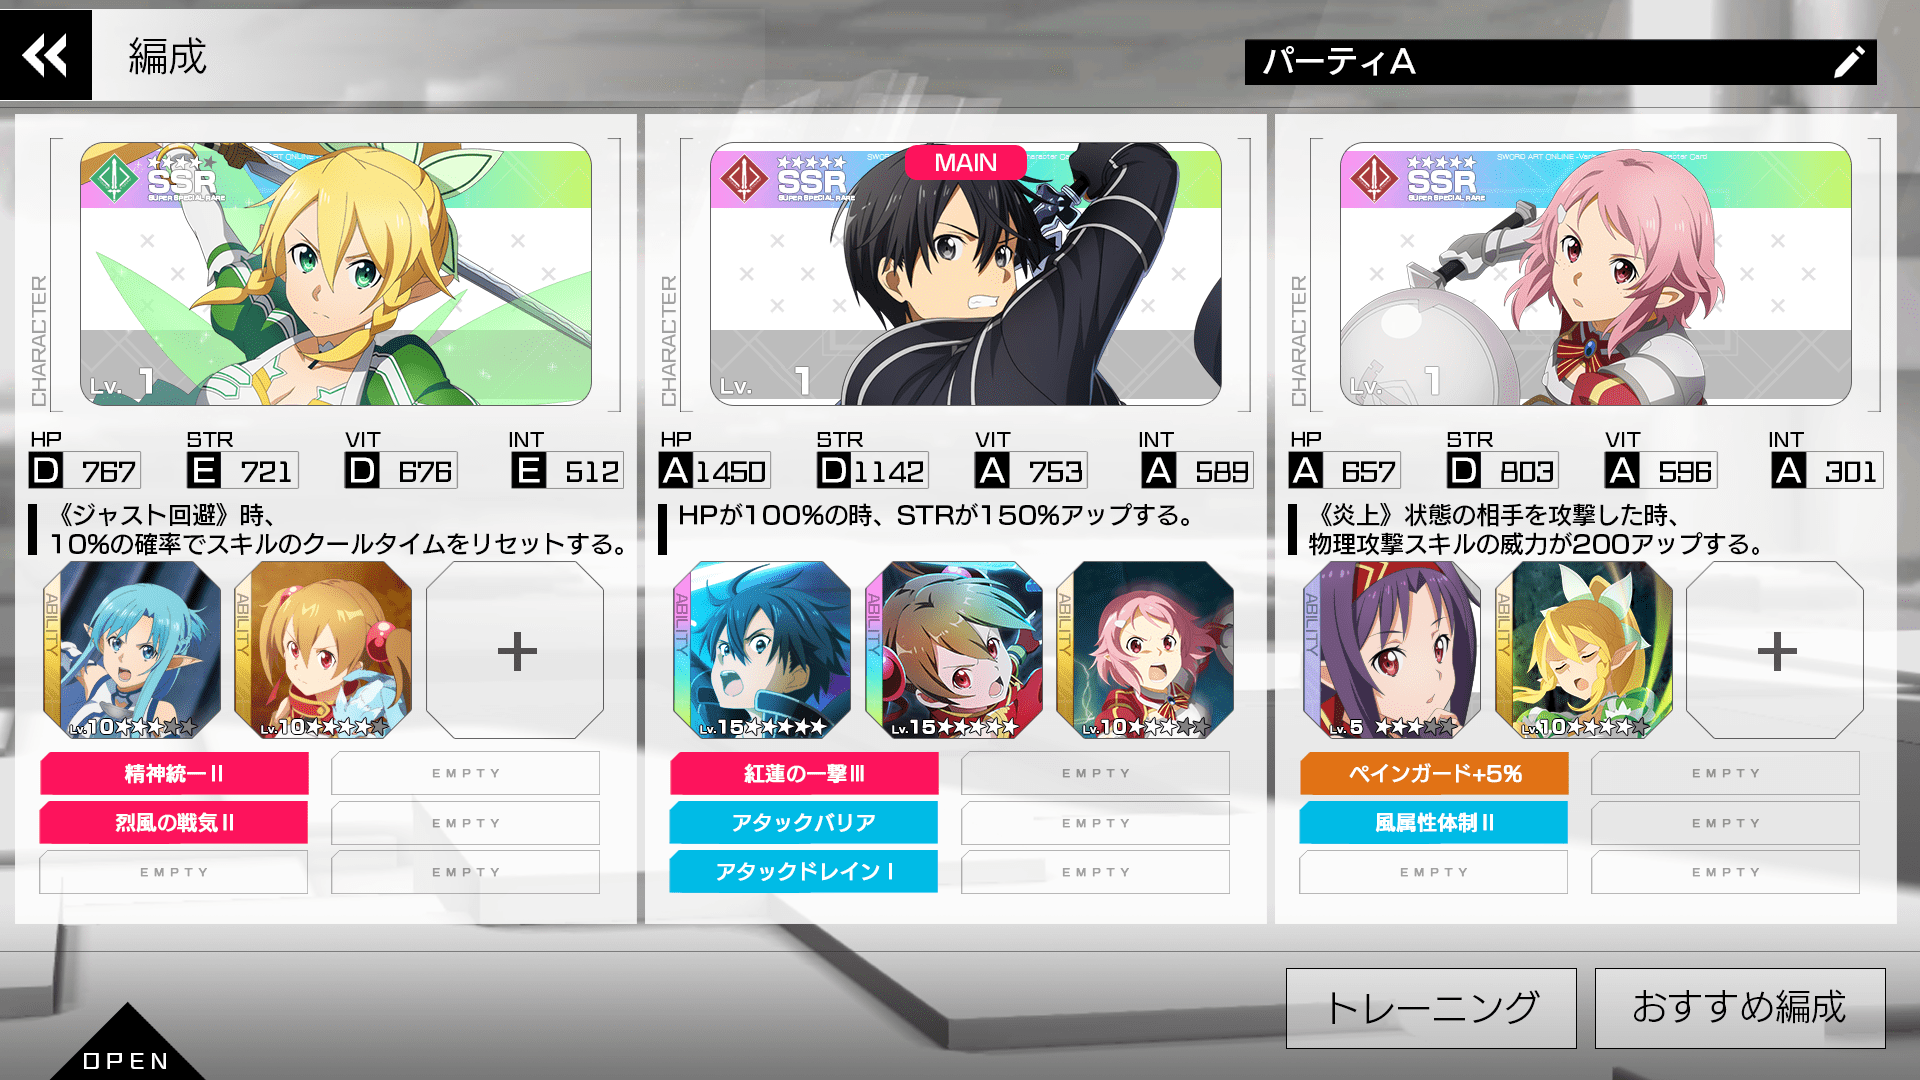Choose the アタックバリア skill slot
1920x1080 pixels.
[x=804, y=823]
